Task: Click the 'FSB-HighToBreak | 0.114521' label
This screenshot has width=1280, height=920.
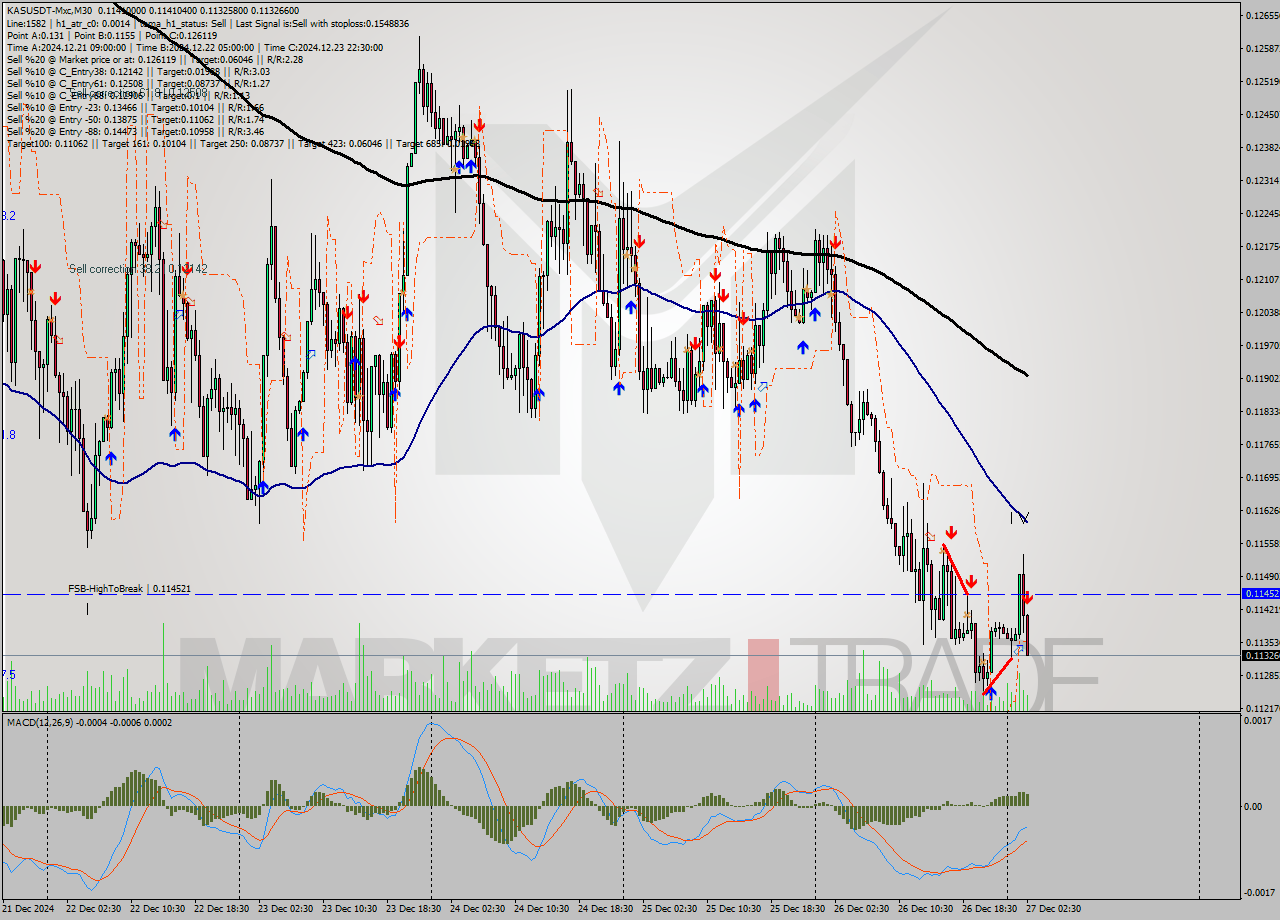Action: 129,589
